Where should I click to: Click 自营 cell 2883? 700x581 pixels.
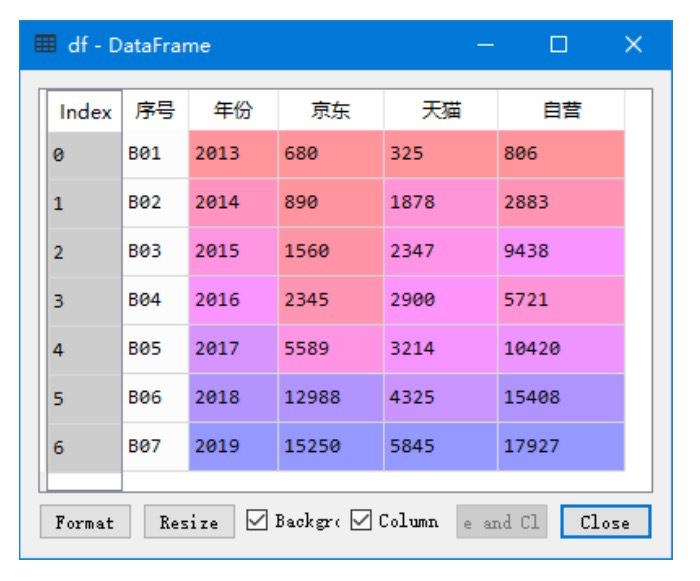(x=561, y=202)
